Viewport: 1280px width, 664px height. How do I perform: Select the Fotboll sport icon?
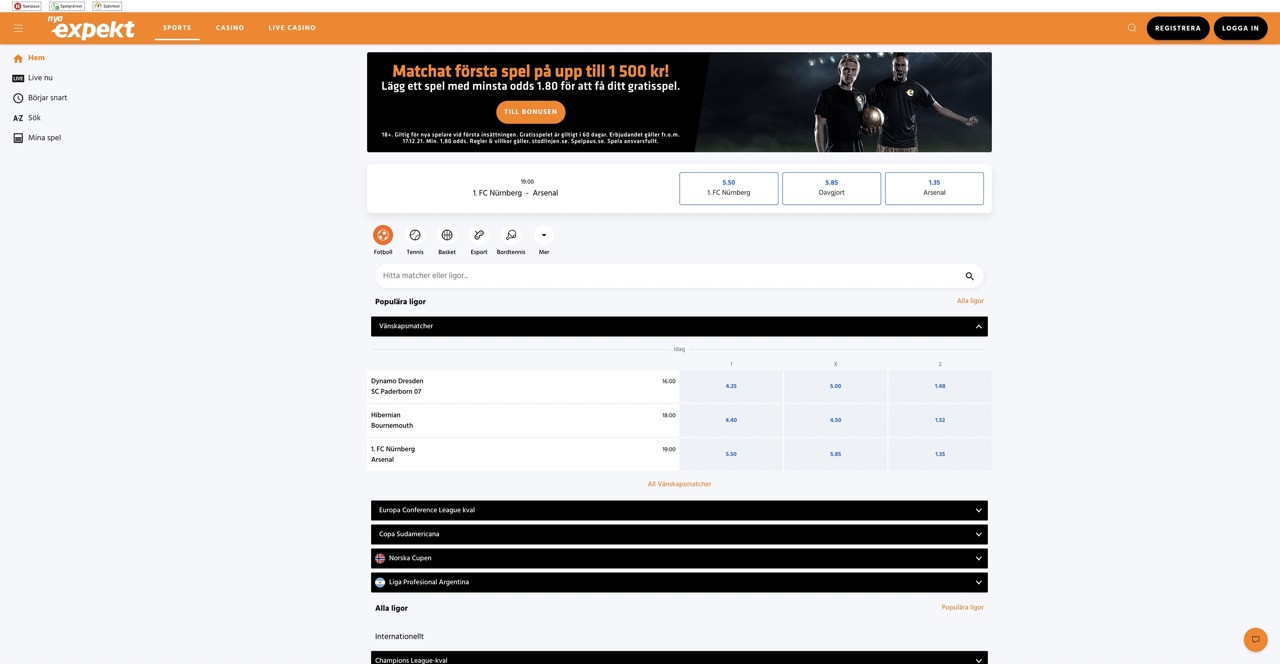tap(383, 235)
